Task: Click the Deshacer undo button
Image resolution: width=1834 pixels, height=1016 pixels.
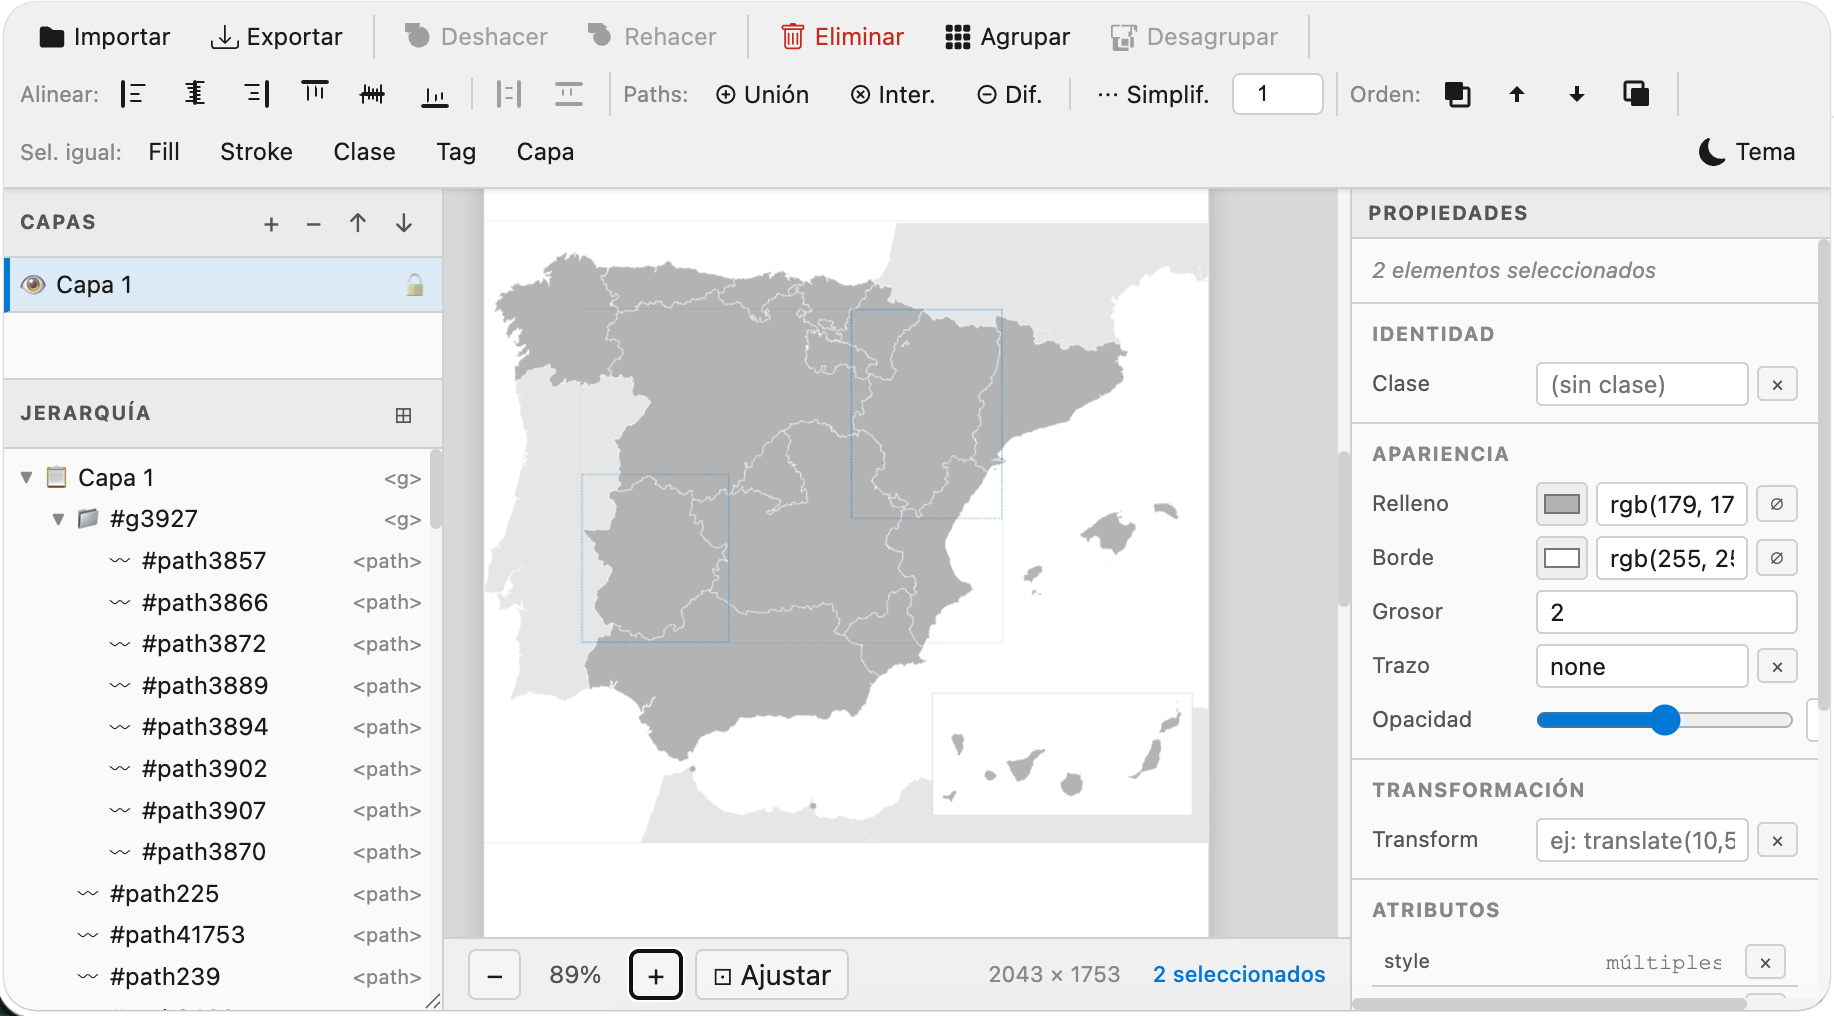Action: (x=476, y=37)
